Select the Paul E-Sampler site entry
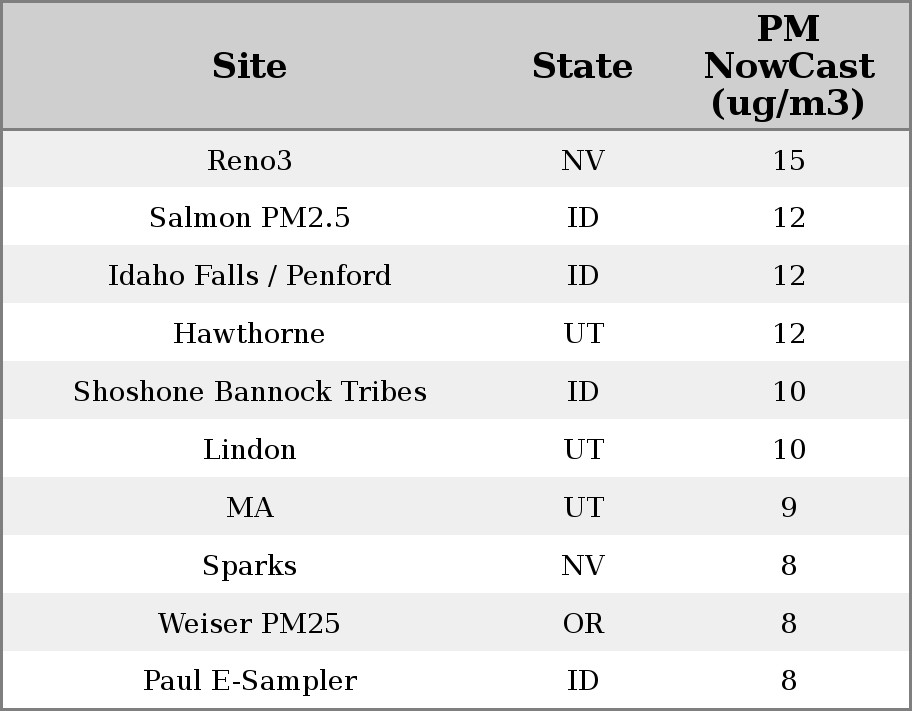Image resolution: width=912 pixels, height=711 pixels. 250,681
